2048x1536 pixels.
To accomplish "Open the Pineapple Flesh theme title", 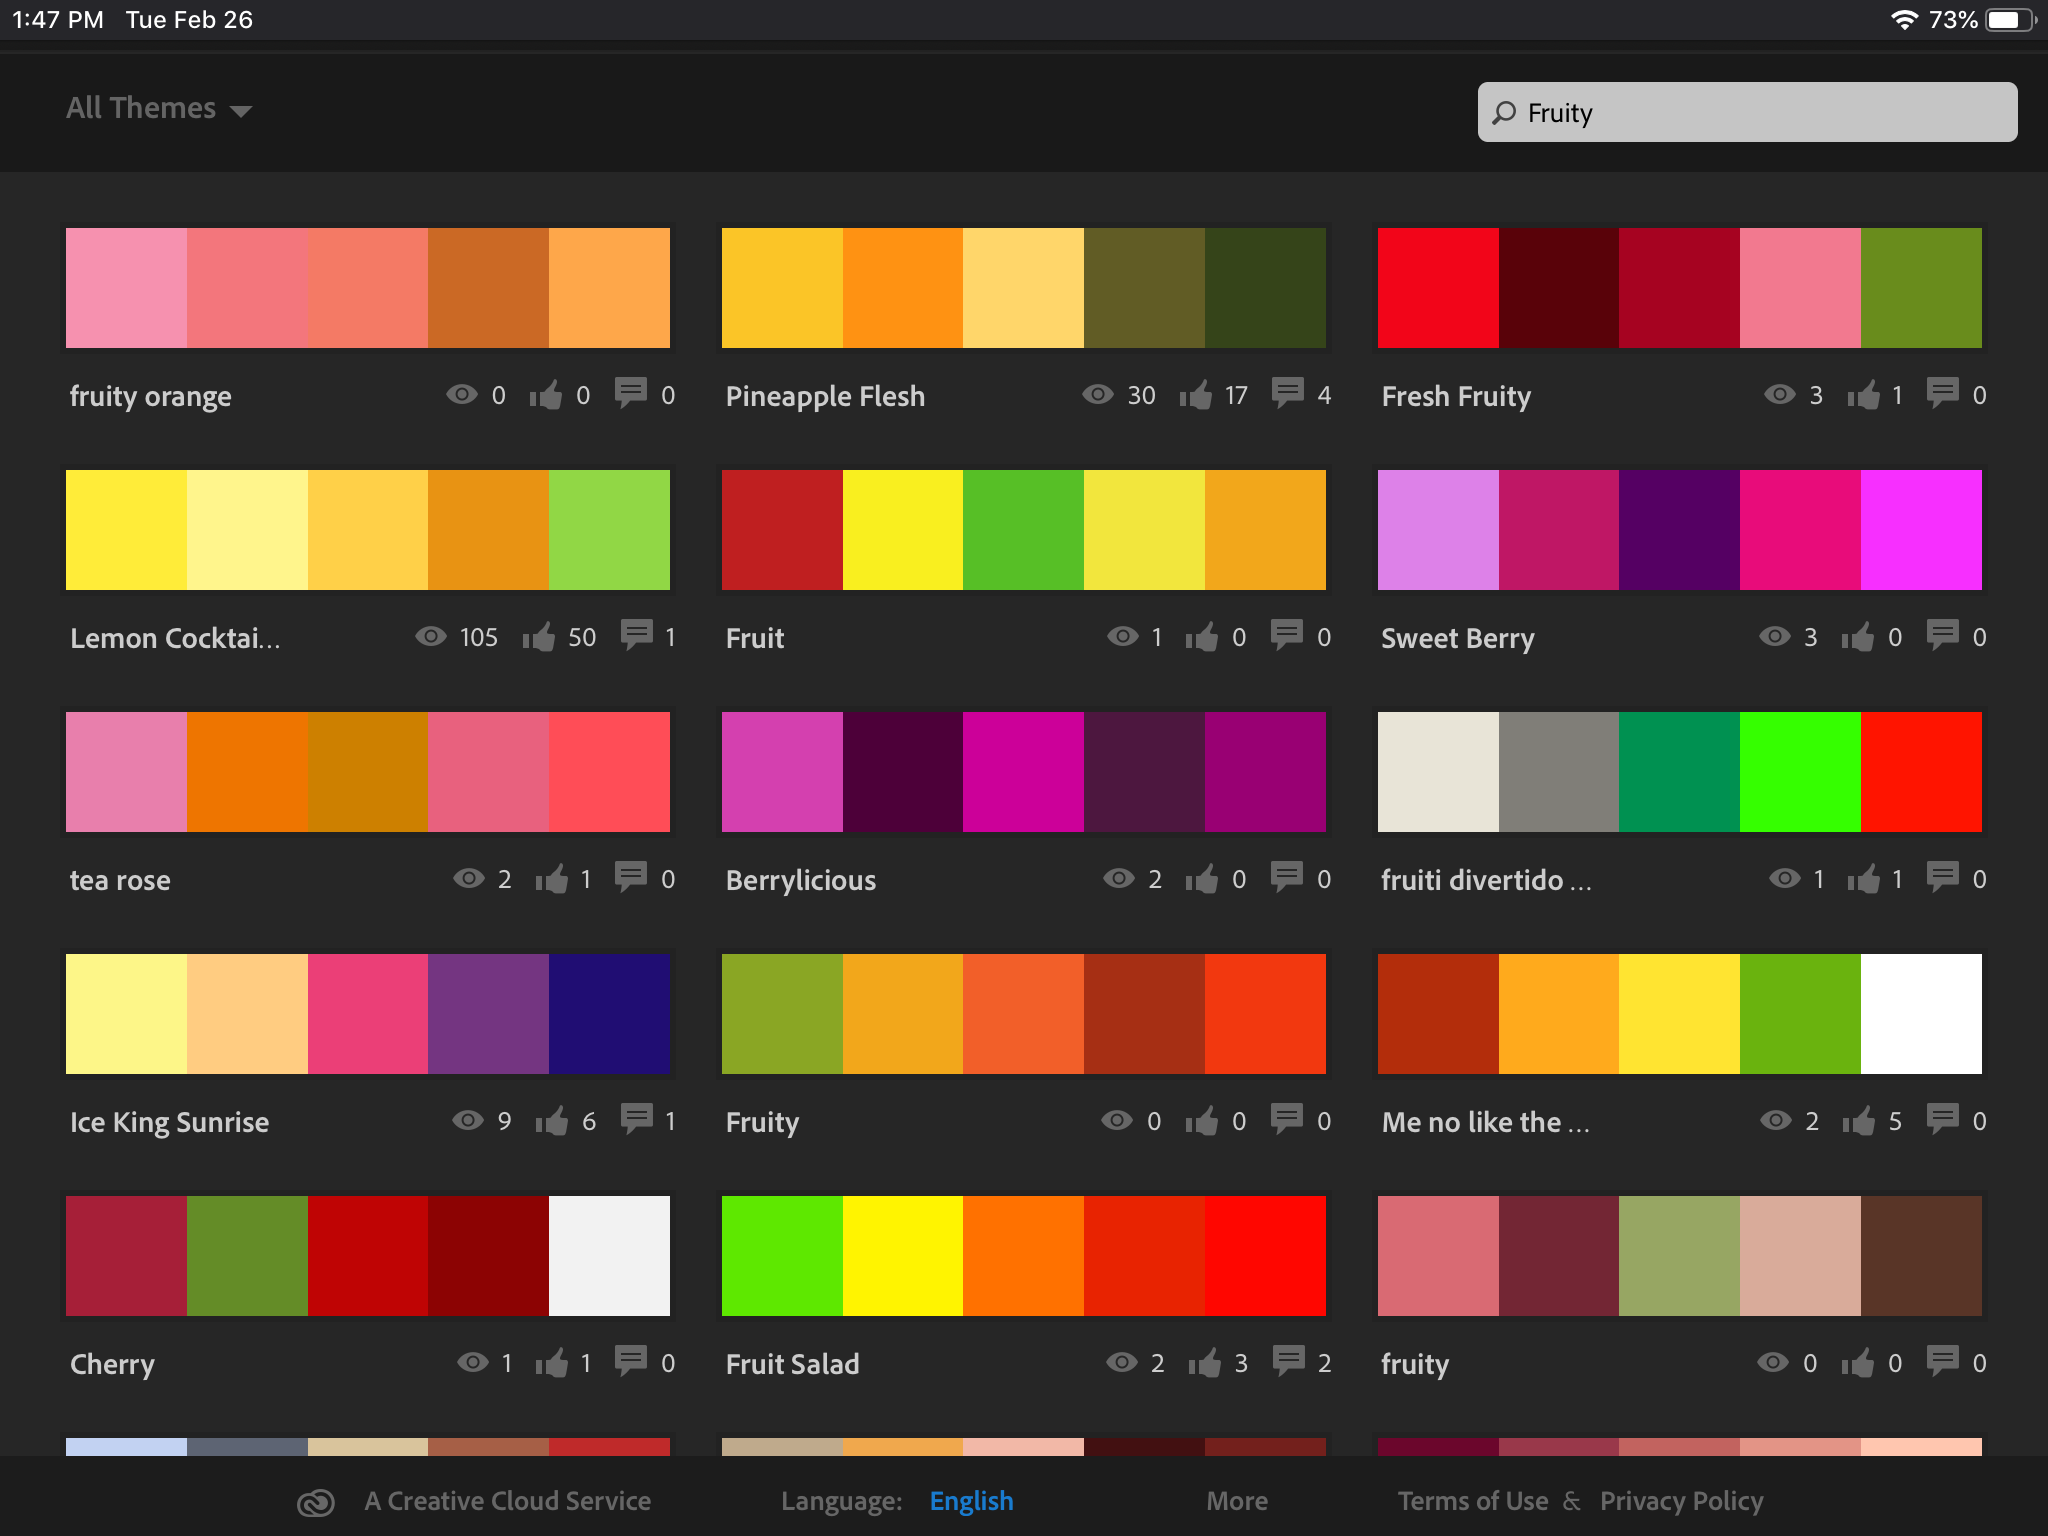I will coord(825,396).
